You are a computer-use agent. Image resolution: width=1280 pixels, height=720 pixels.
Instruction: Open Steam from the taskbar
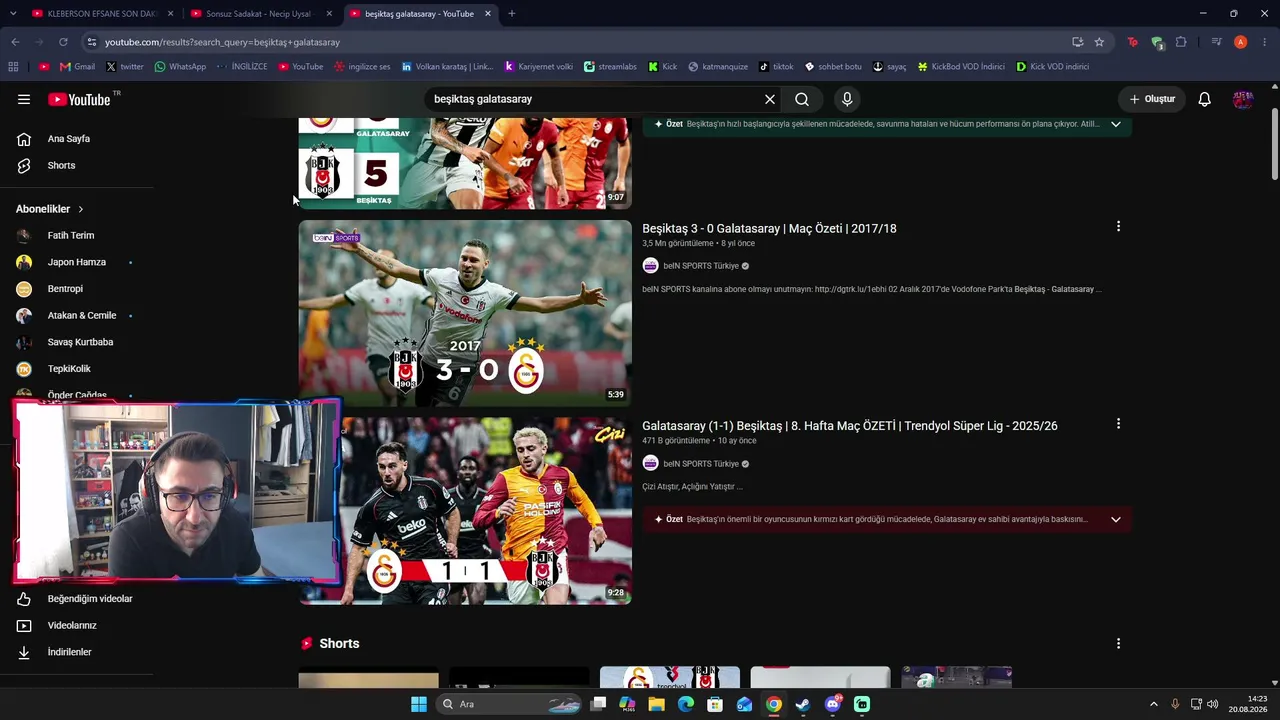tap(803, 704)
